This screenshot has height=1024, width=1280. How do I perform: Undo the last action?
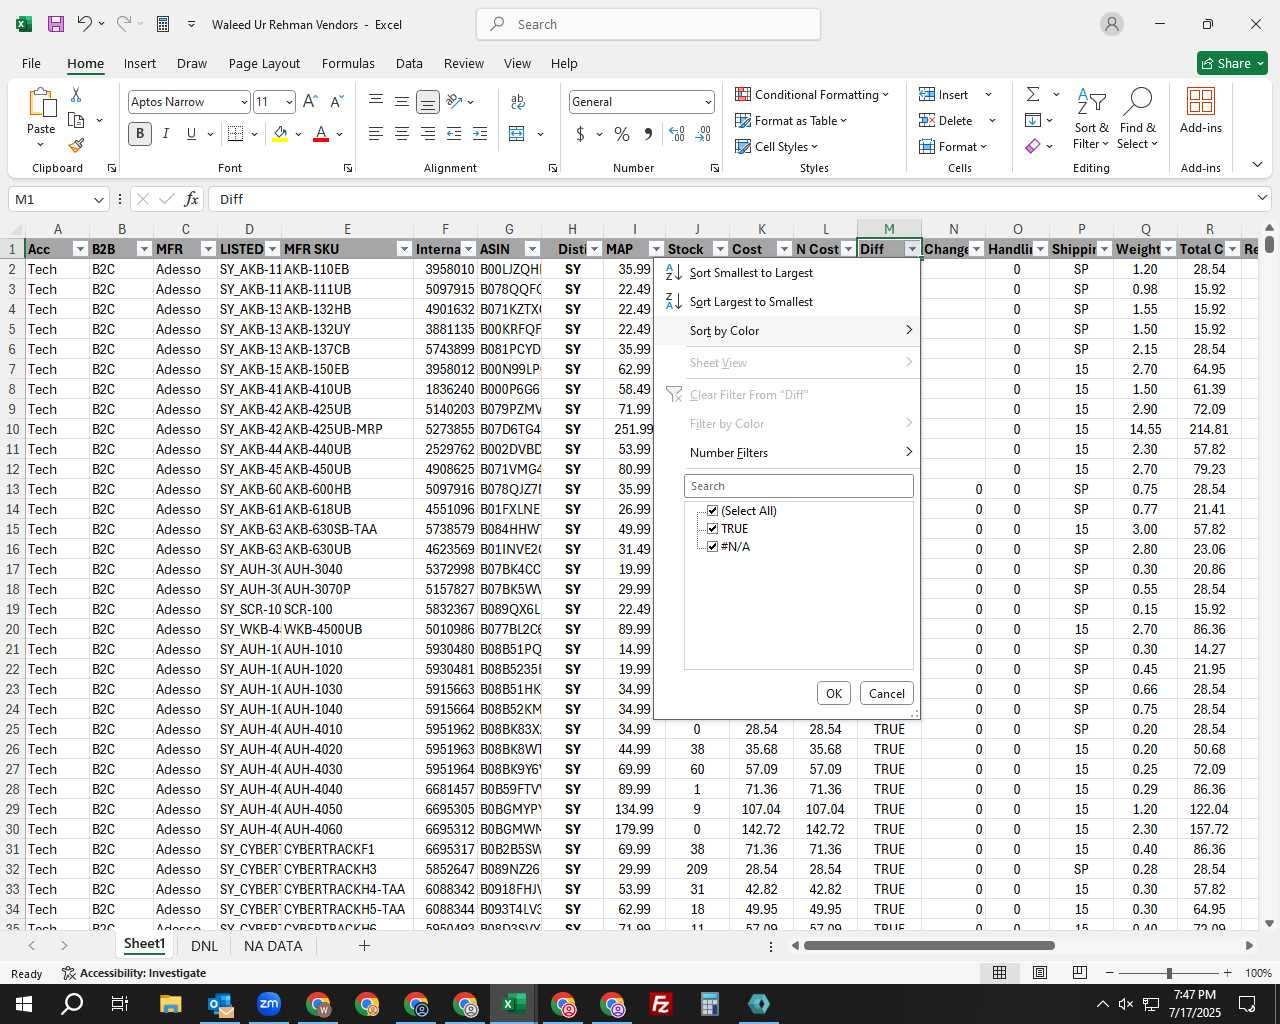(x=85, y=24)
